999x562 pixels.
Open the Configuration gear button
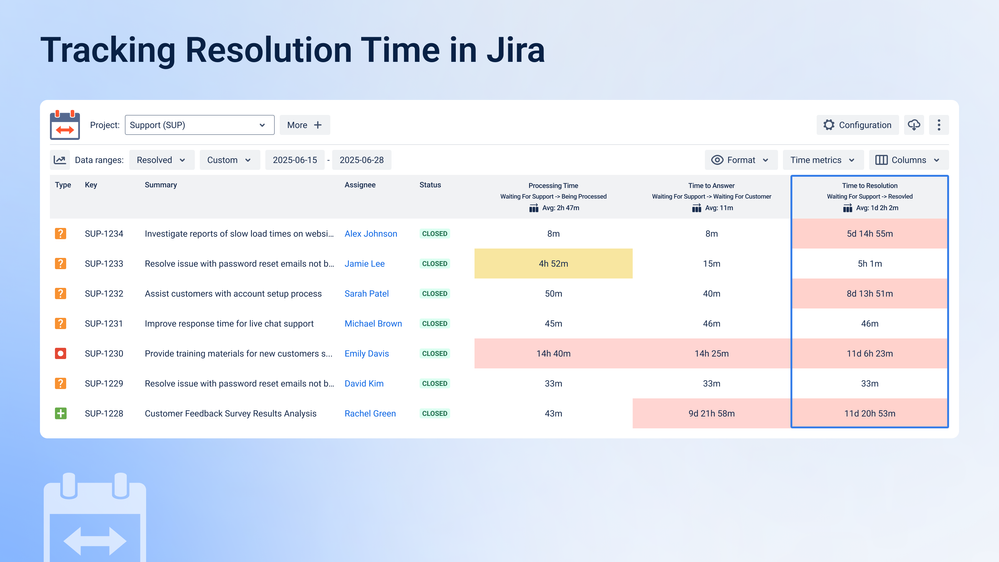(x=858, y=125)
